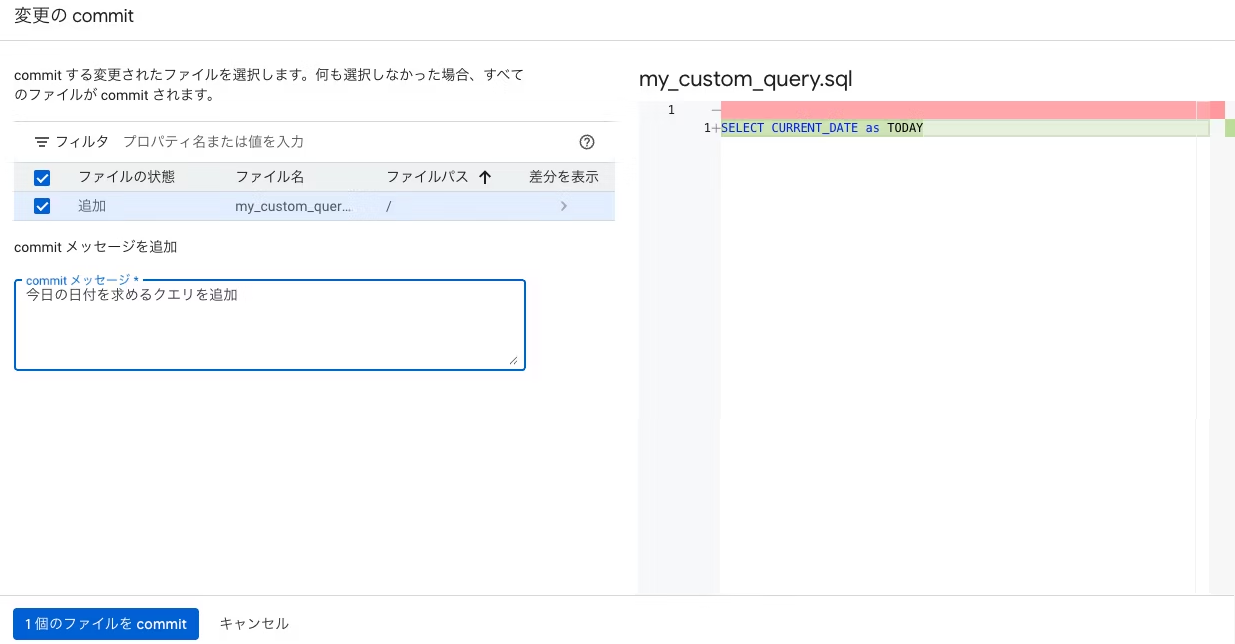Click the diff overview ruler green marker
1235x644 pixels.
coord(1230,128)
